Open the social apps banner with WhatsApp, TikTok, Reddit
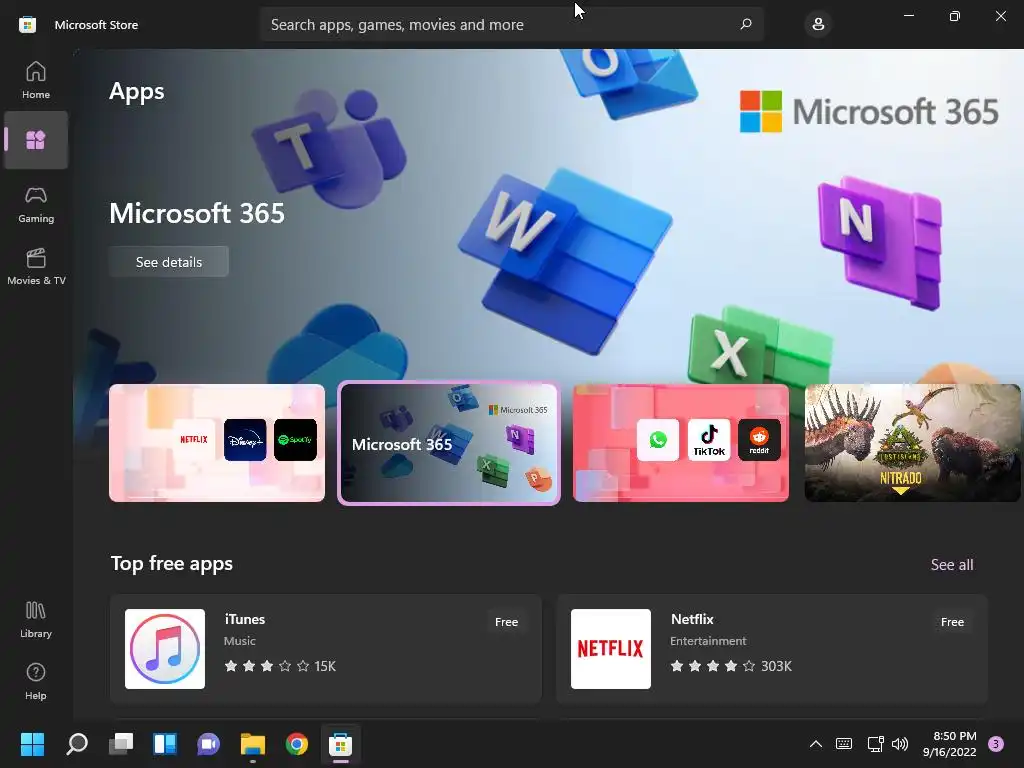This screenshot has height=768, width=1024. (x=680, y=443)
